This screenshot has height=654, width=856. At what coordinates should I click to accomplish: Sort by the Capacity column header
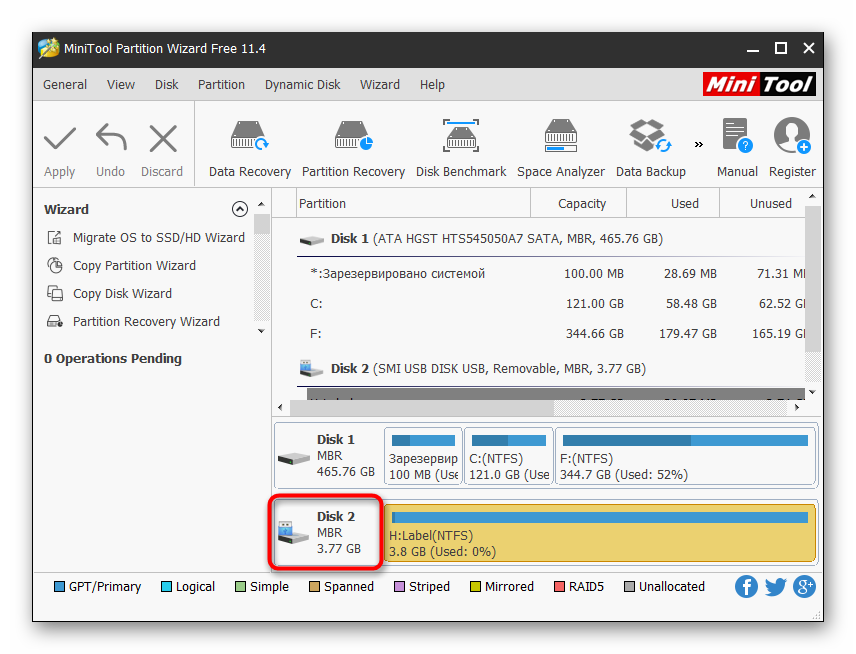point(582,203)
